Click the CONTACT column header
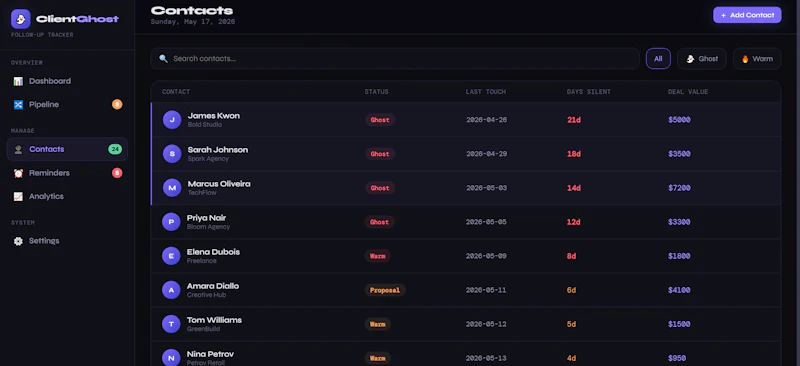The height and width of the screenshot is (366, 800). [176, 92]
